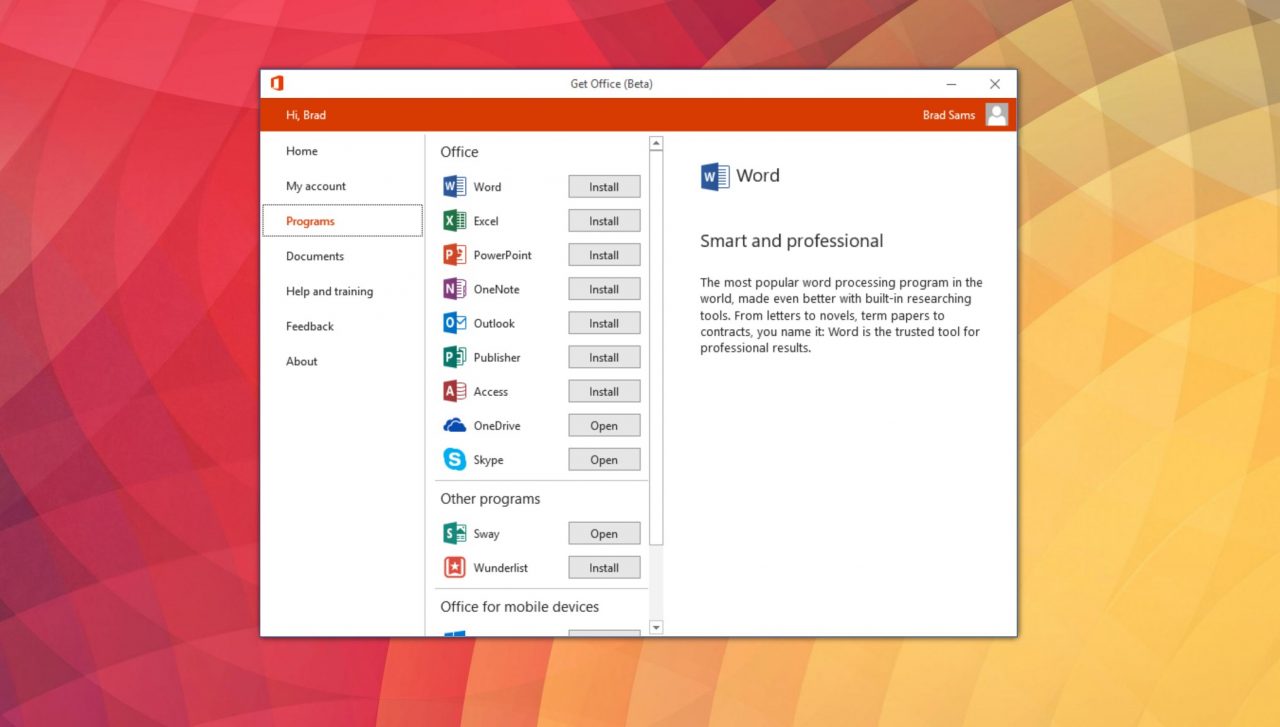Click the Publisher icon in the list
This screenshot has width=1280, height=727.
455,357
